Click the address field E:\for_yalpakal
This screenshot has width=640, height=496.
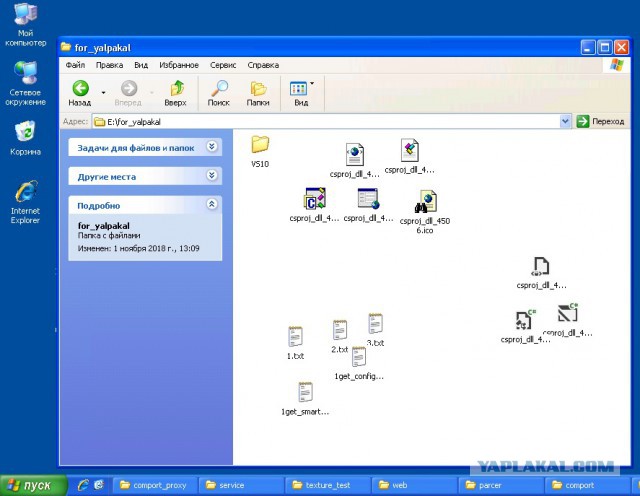(x=326, y=122)
